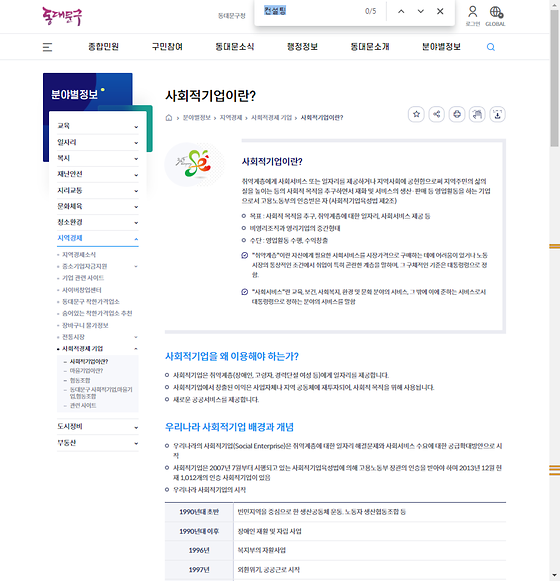
Task: Click the SE social enterprise logo image
Action: [x=195, y=164]
